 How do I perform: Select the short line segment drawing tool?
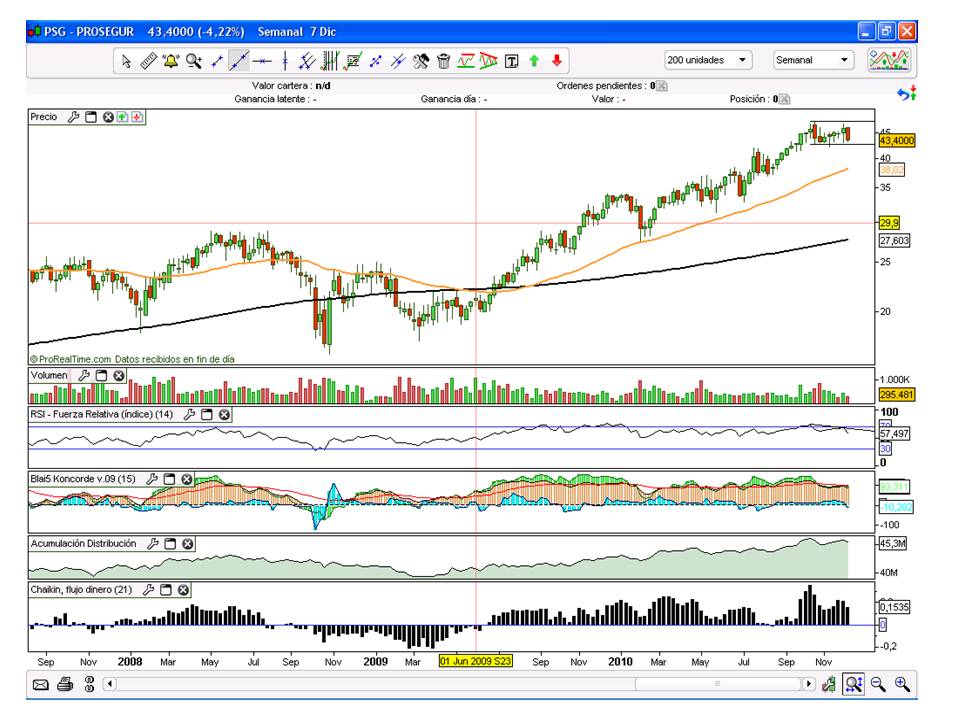(217, 61)
